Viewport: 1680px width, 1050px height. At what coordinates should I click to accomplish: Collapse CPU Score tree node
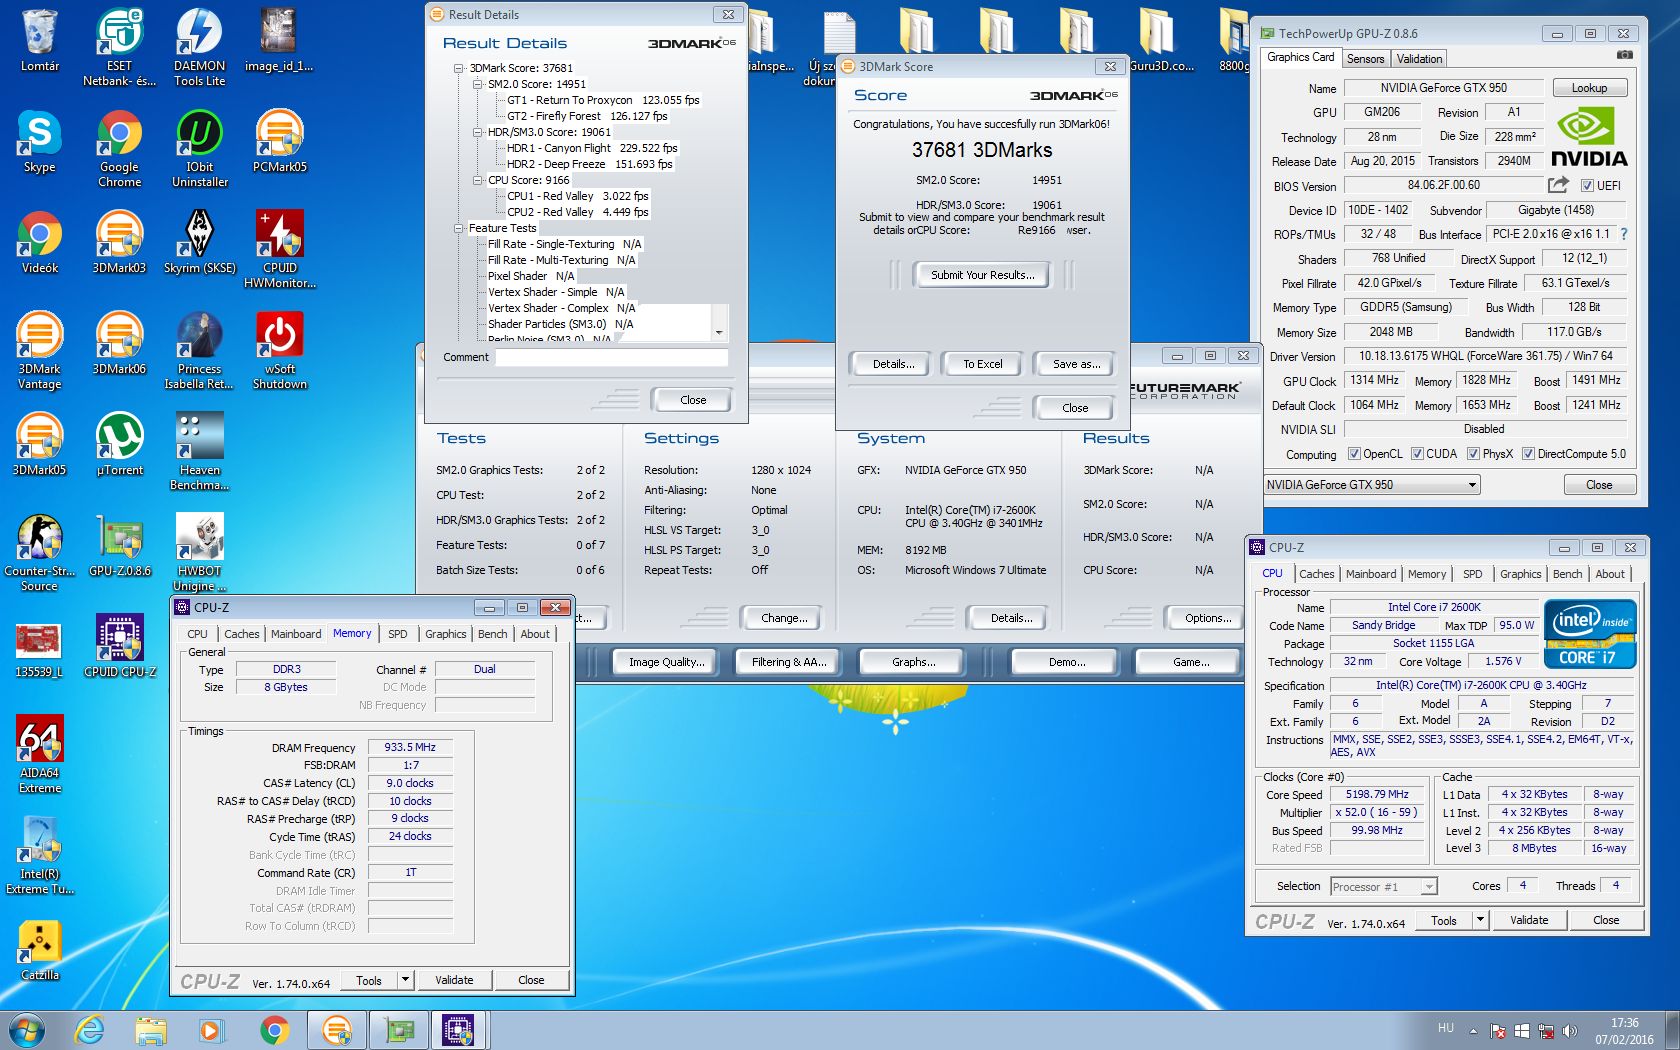tap(478, 180)
